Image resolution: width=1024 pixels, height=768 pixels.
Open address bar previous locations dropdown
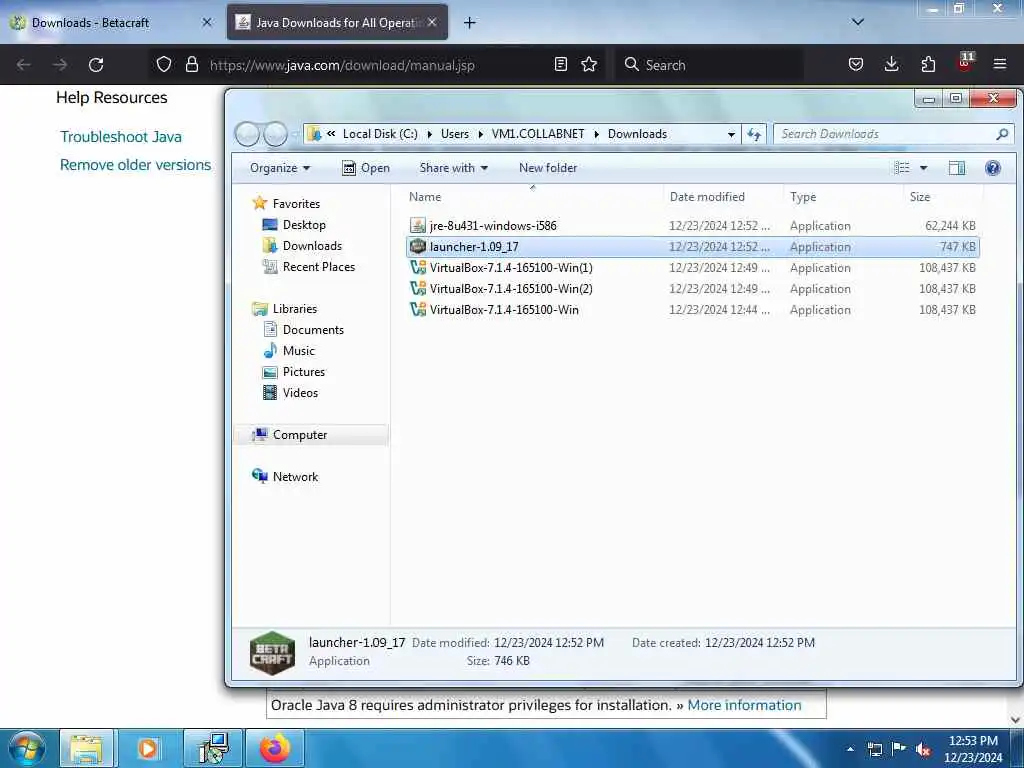pyautogui.click(x=731, y=135)
